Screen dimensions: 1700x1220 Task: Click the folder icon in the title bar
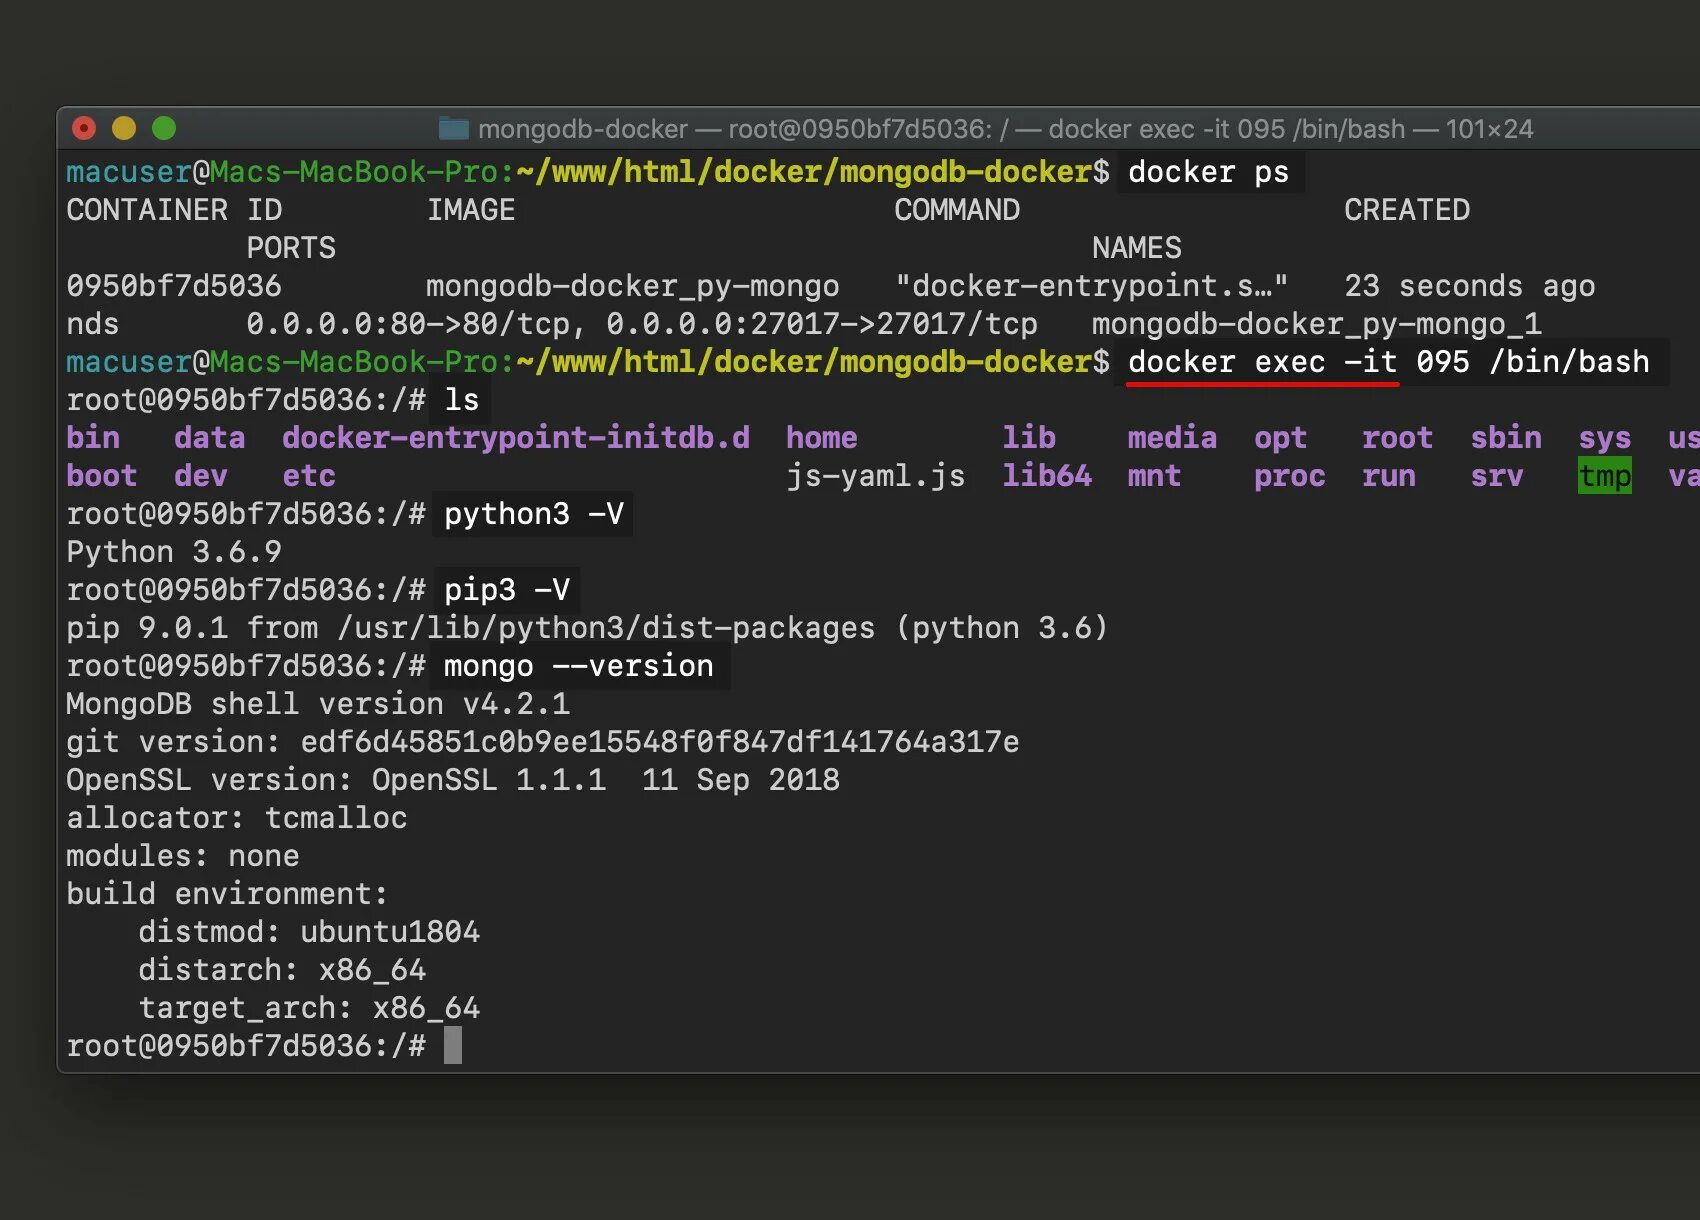(x=454, y=128)
